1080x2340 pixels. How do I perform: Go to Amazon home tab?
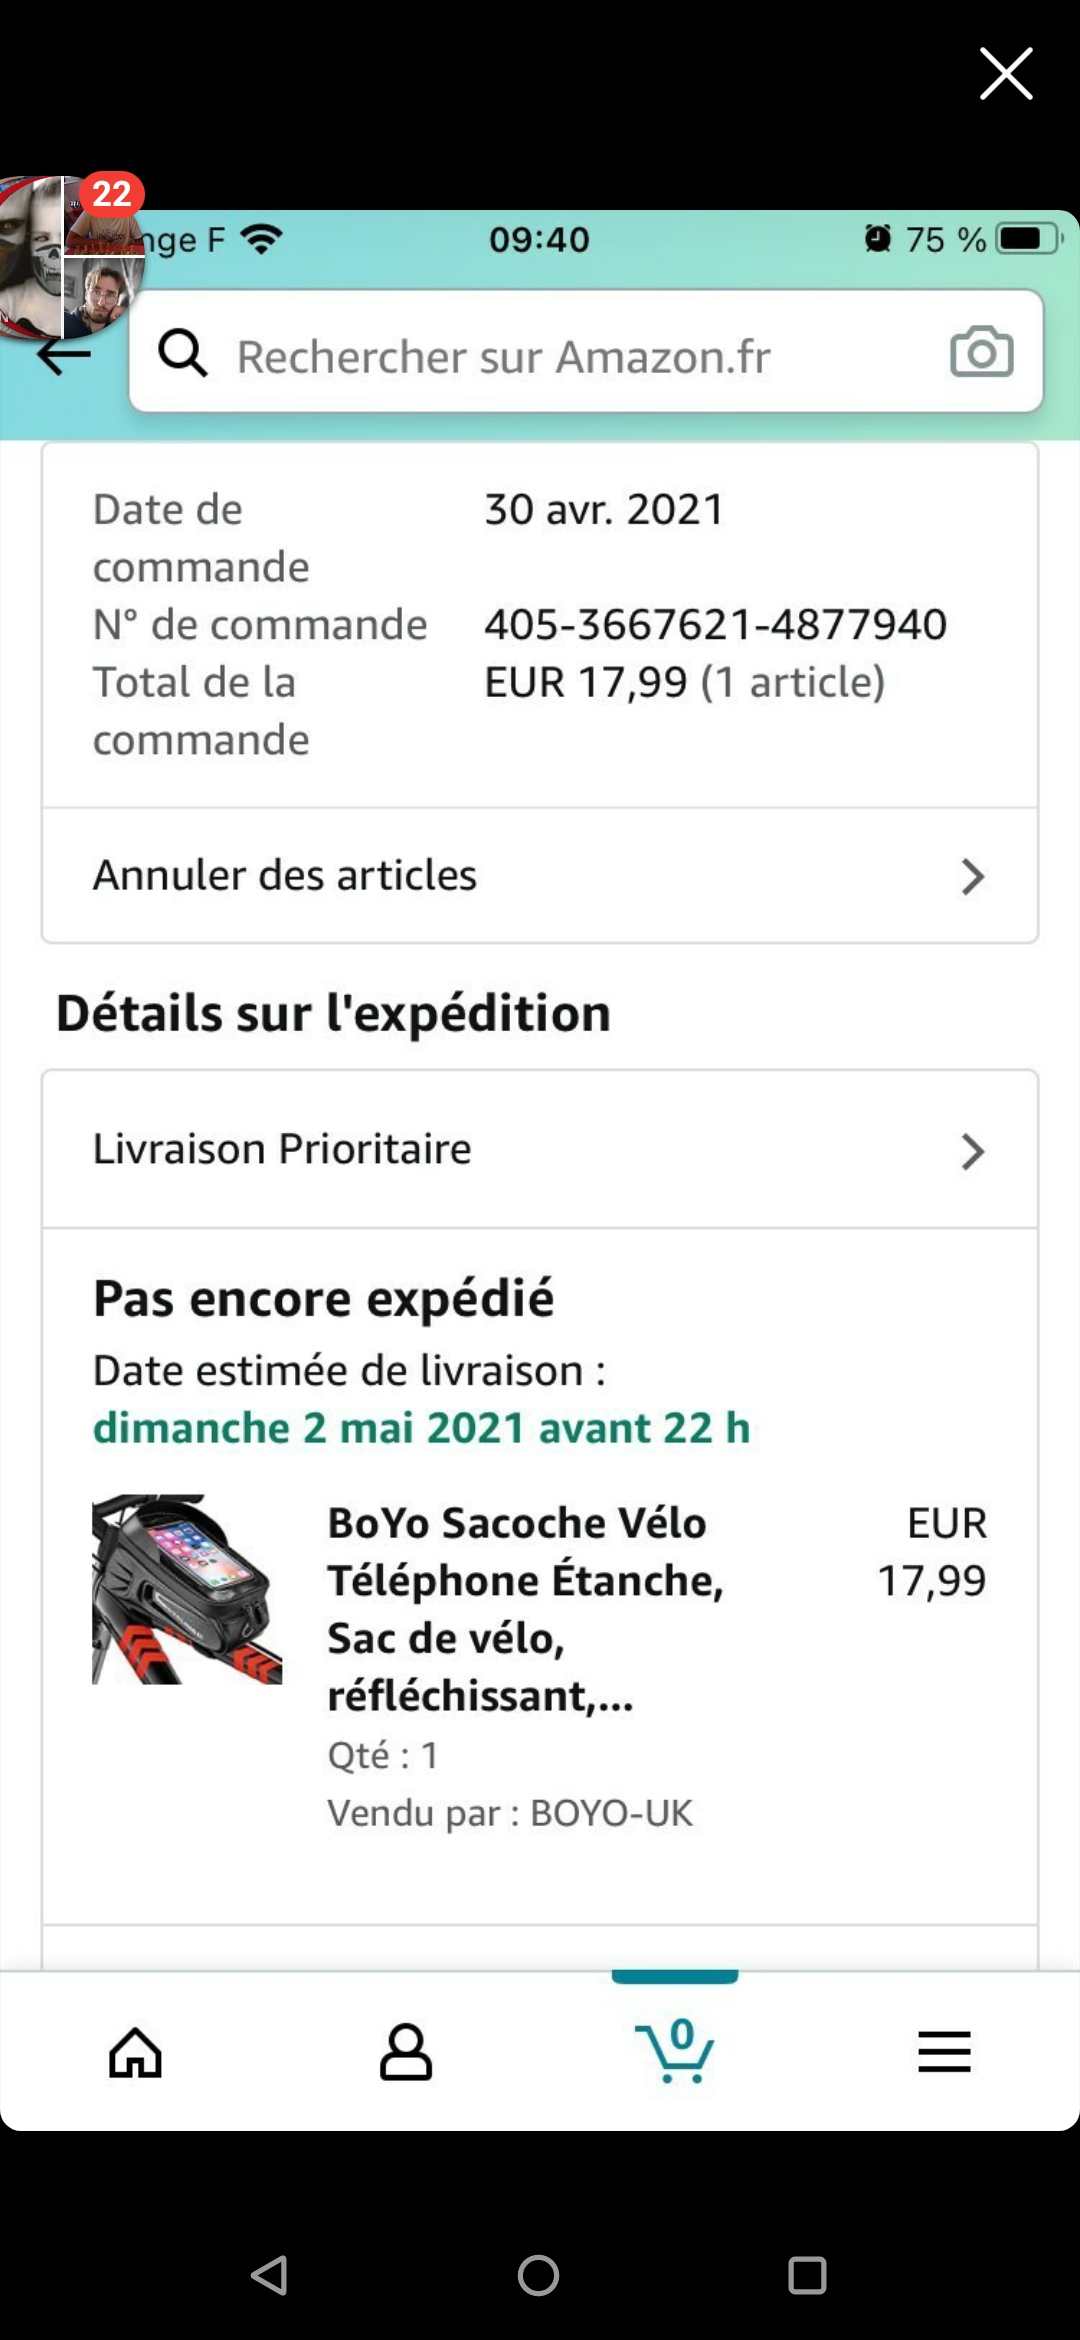pos(135,2053)
